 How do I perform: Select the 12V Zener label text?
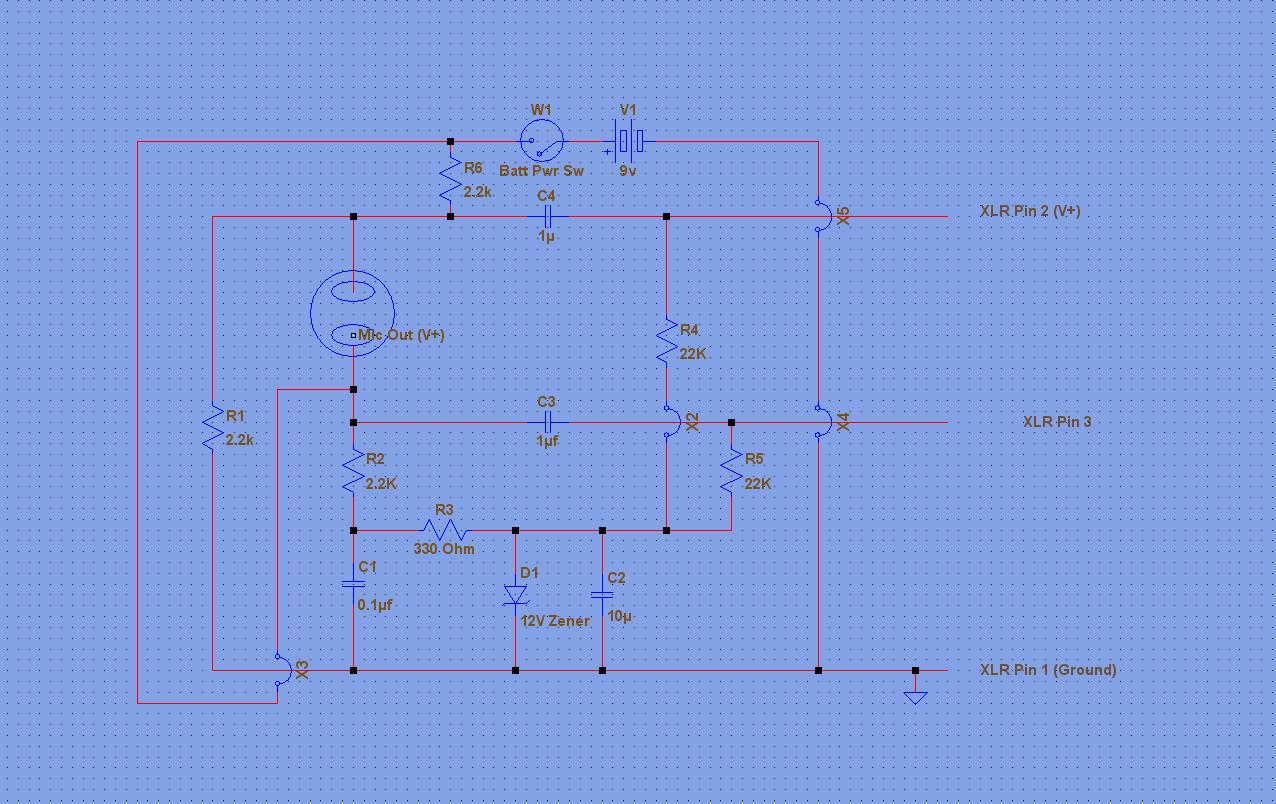coord(555,620)
